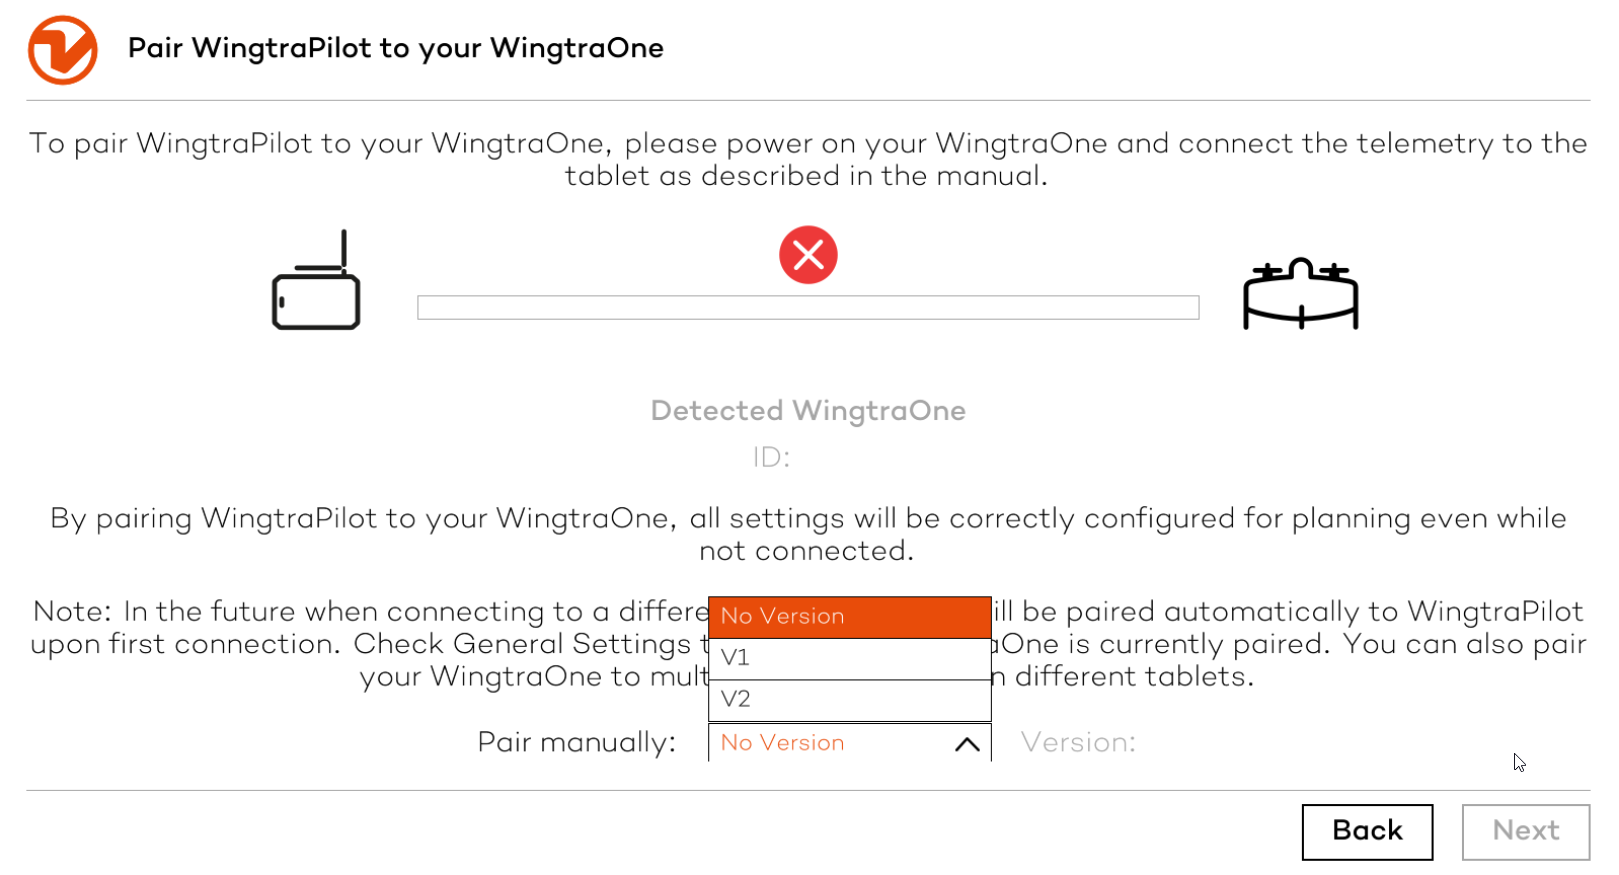Screen dimensions: 1619x875
Task: Click the Pair WingtraPilot page title
Action: (x=396, y=49)
